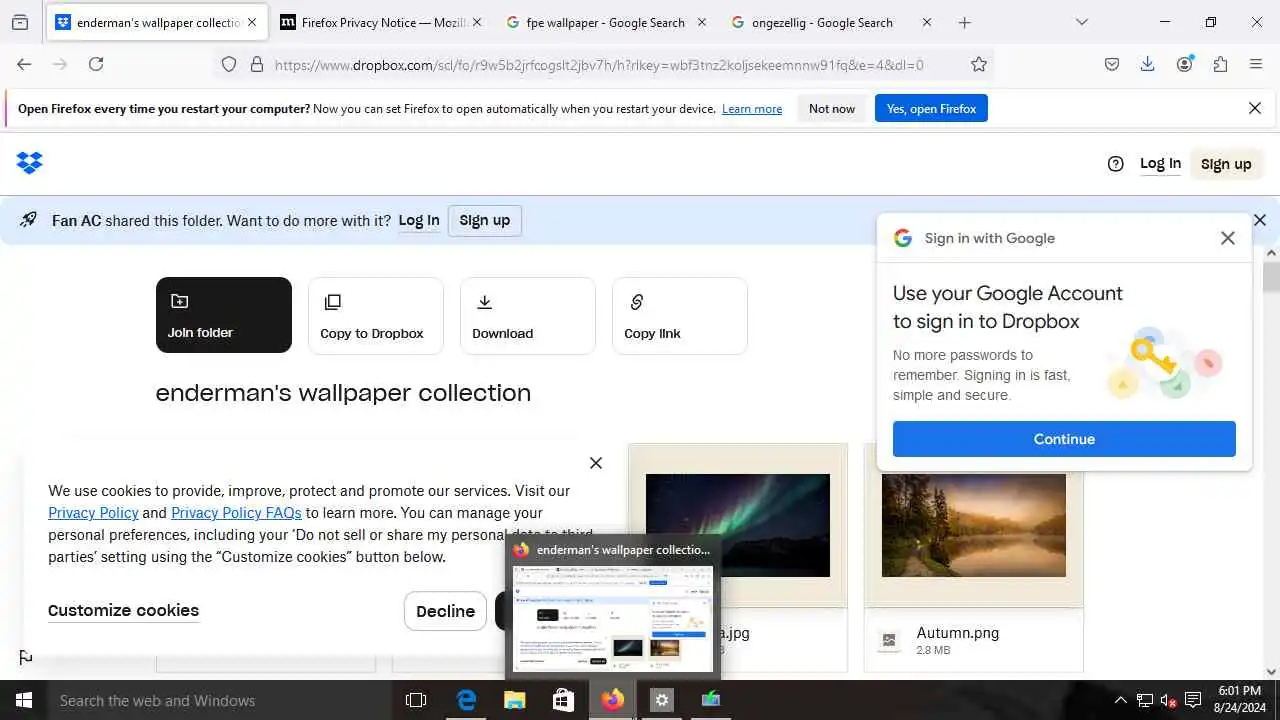Click the Dropbox logo
This screenshot has height=720, width=1280.
coord(30,163)
